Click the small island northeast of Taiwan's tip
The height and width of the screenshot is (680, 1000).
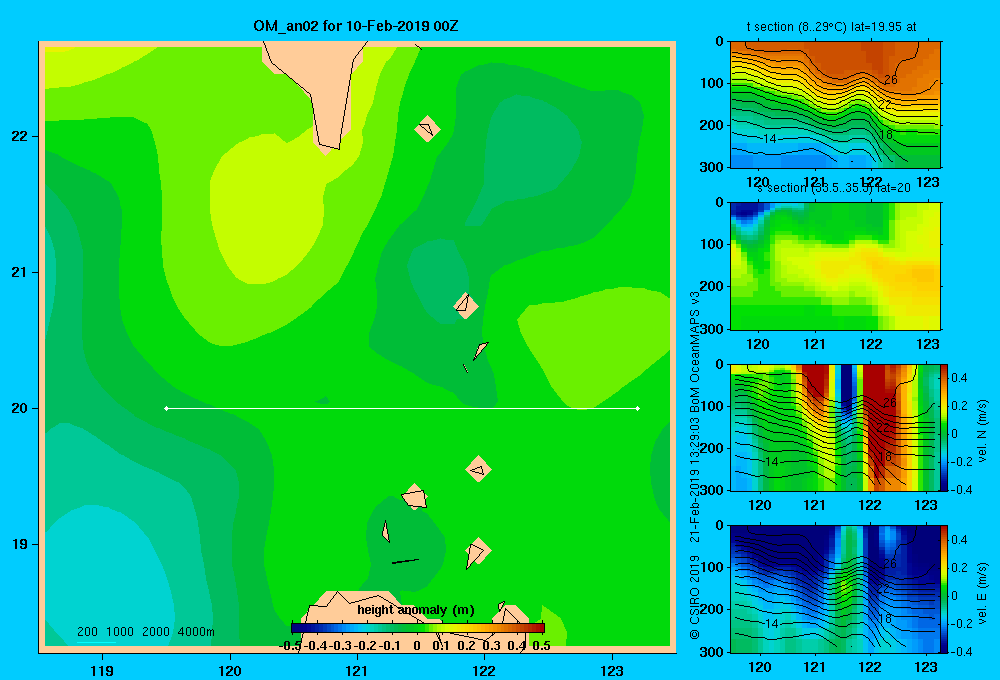pos(427,129)
